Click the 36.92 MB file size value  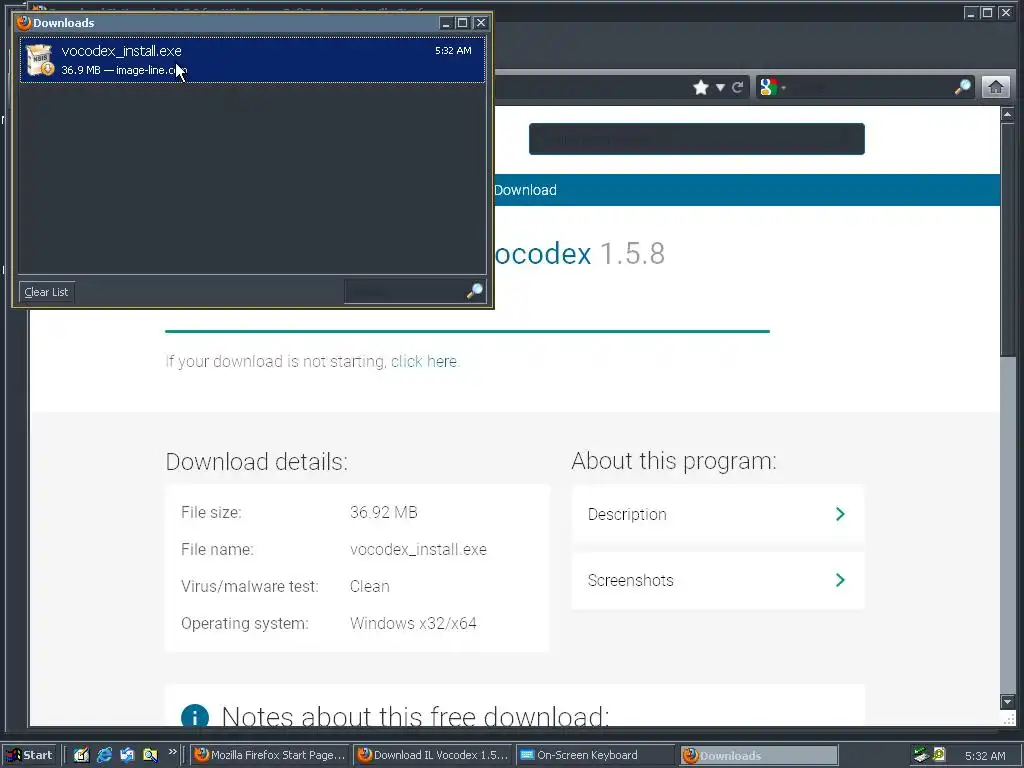383,512
